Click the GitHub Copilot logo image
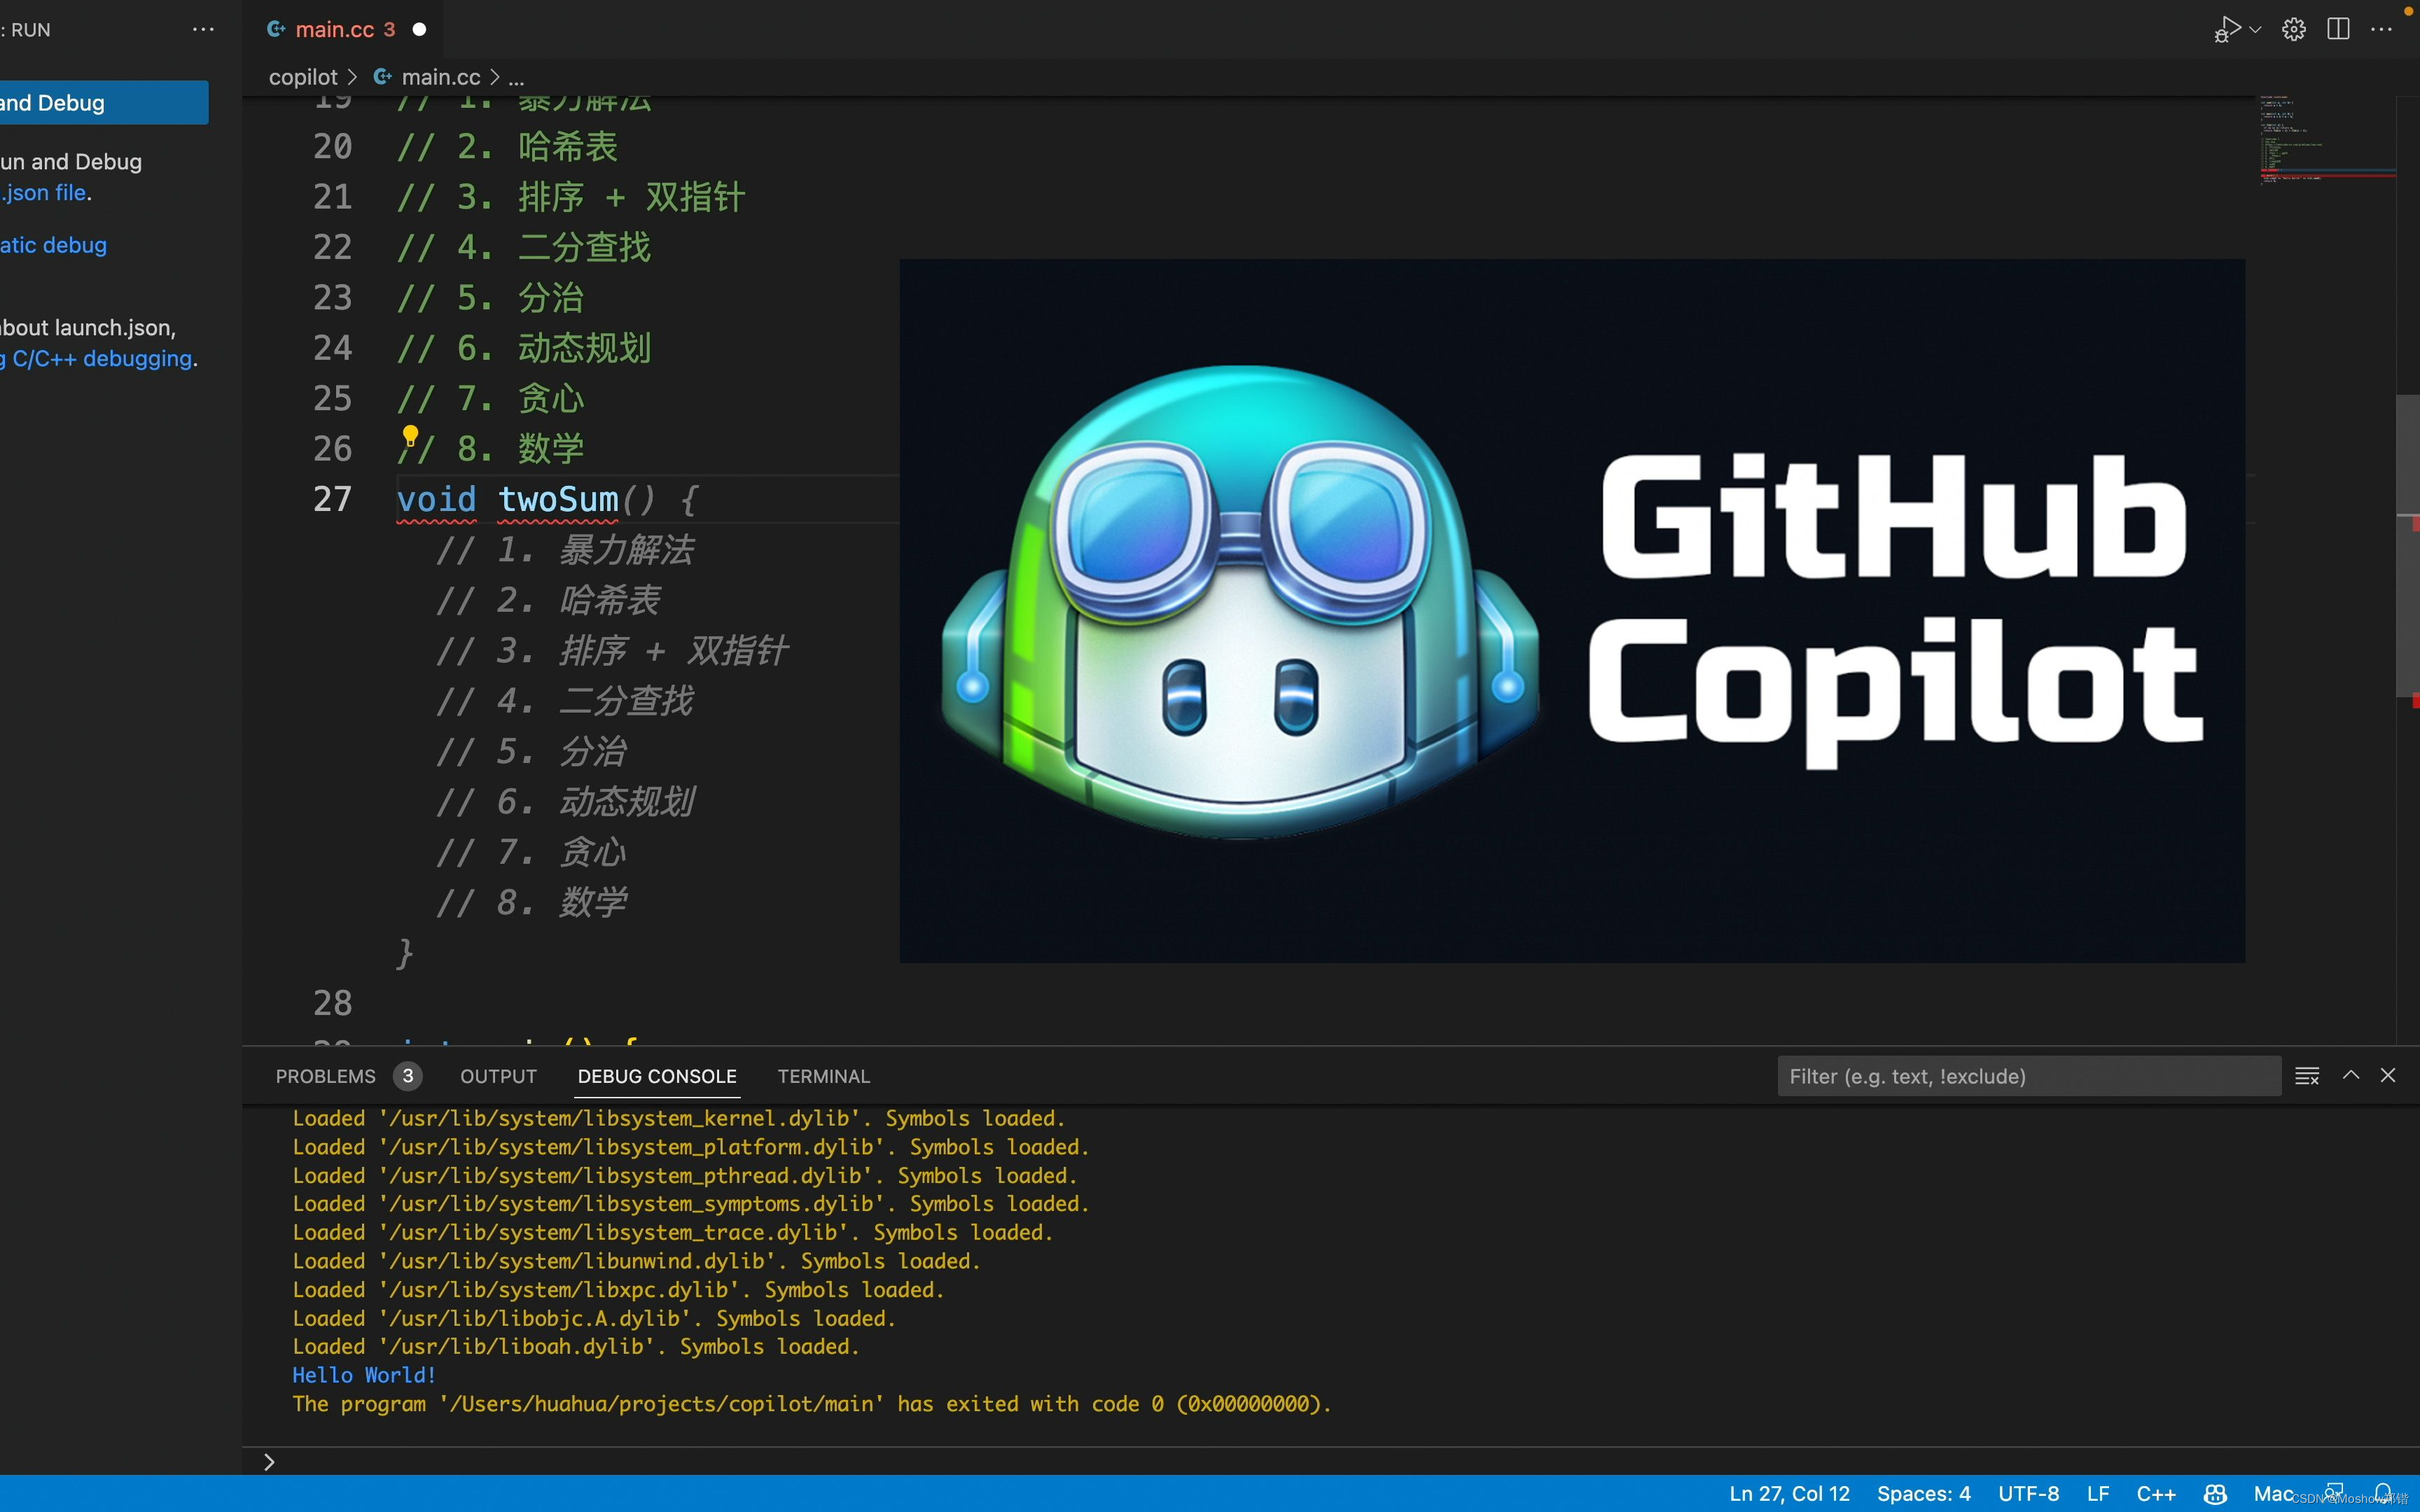Viewport: 2420px width, 1512px height. [x=1572, y=611]
